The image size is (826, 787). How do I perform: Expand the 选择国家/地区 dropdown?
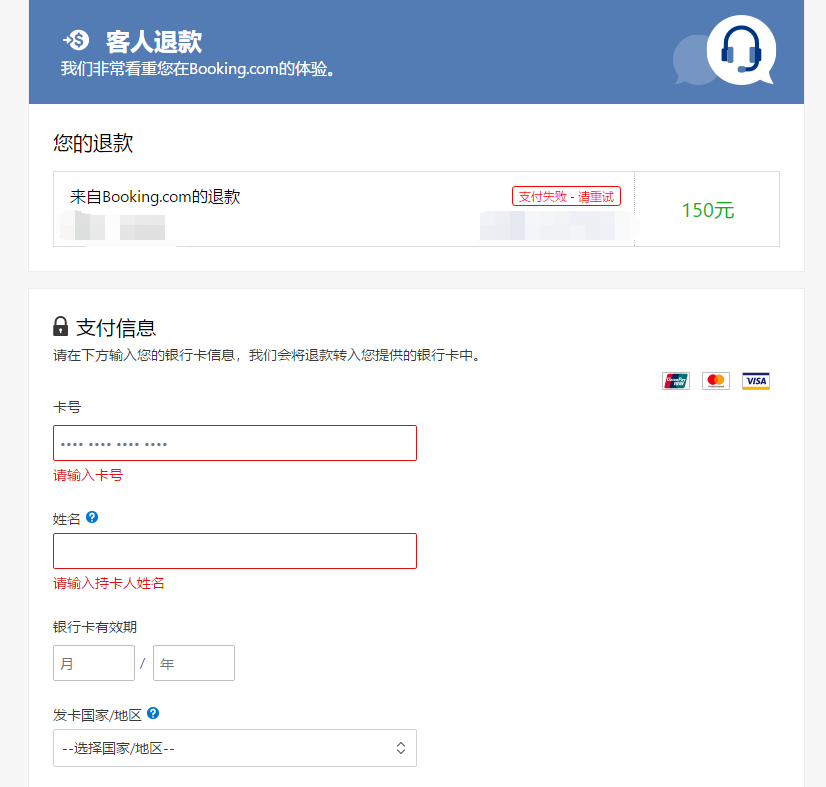click(234, 748)
